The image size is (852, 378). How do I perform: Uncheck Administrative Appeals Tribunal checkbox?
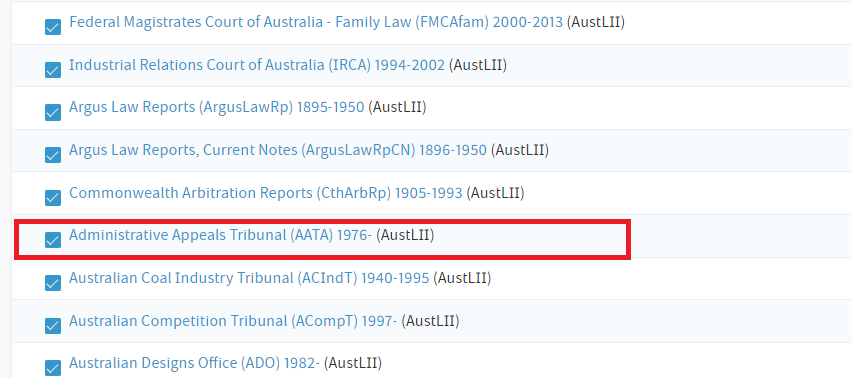pyautogui.click(x=53, y=240)
